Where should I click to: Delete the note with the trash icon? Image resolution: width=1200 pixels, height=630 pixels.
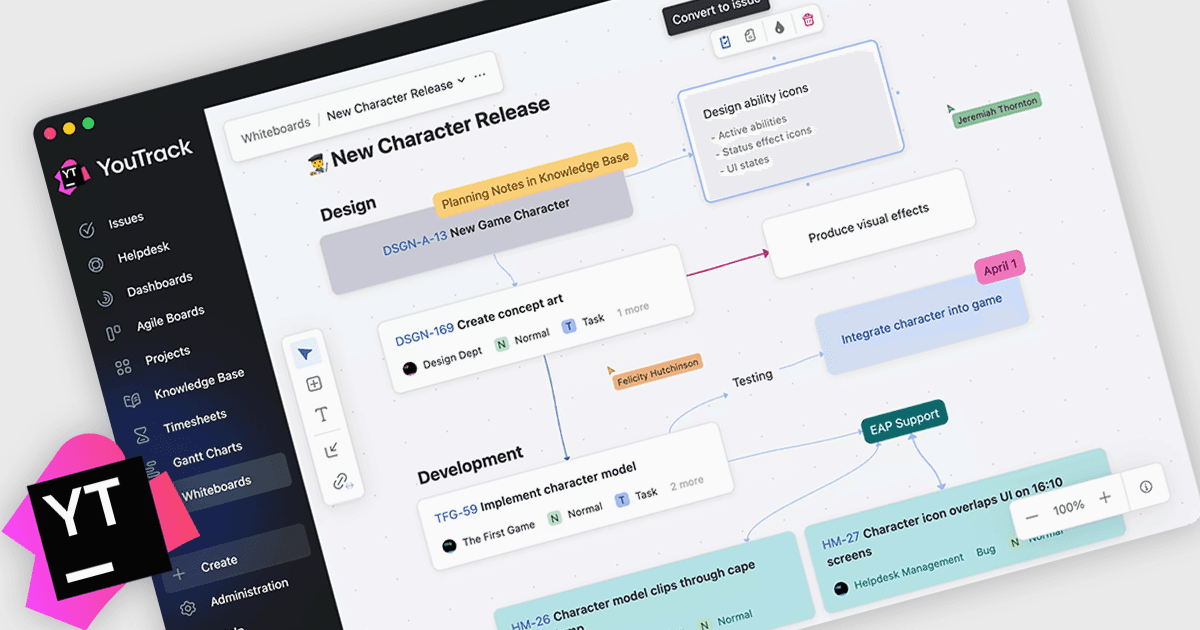click(x=809, y=19)
